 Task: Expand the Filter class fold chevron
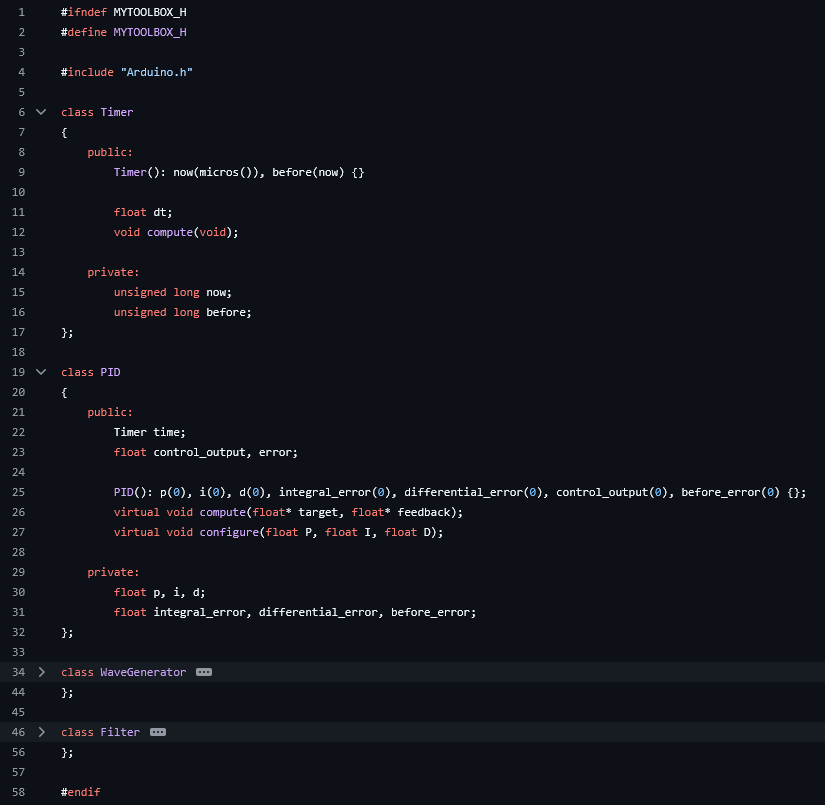pos(41,732)
